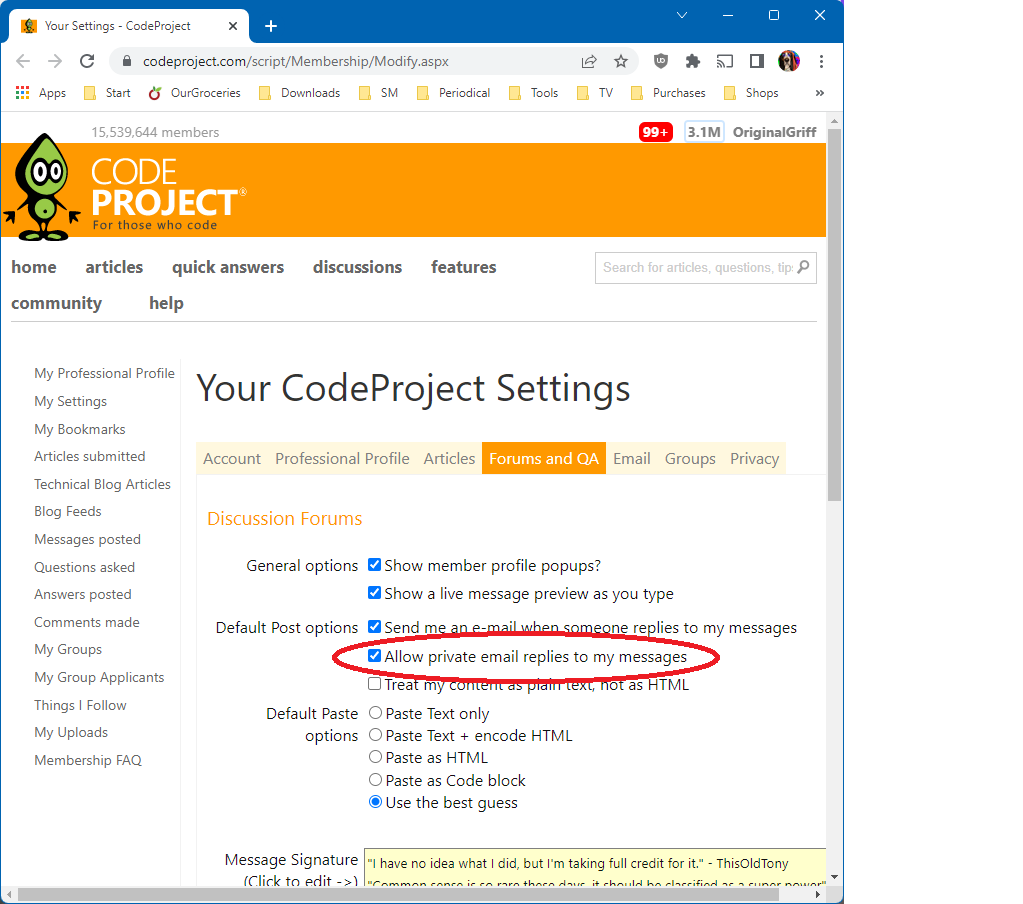
Task: Open the OurGroceries bookmark
Action: [194, 93]
